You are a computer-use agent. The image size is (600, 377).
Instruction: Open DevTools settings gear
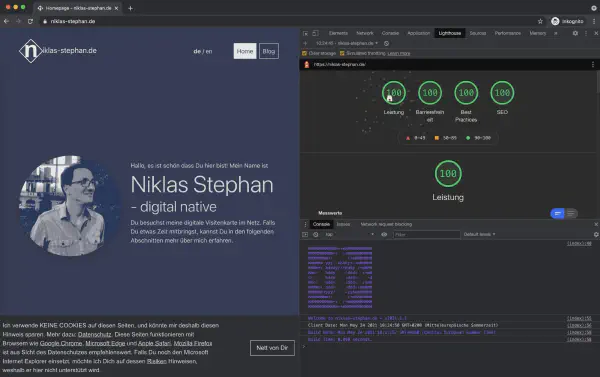[x=575, y=33]
